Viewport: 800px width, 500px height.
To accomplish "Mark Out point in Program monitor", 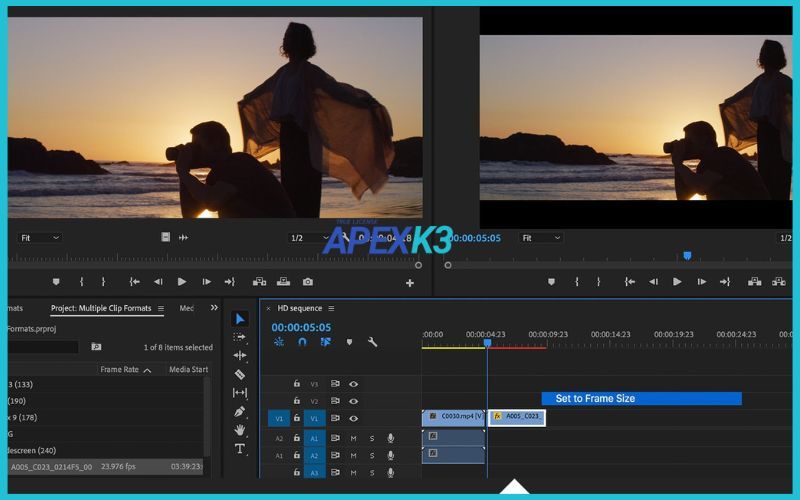I will click(598, 282).
